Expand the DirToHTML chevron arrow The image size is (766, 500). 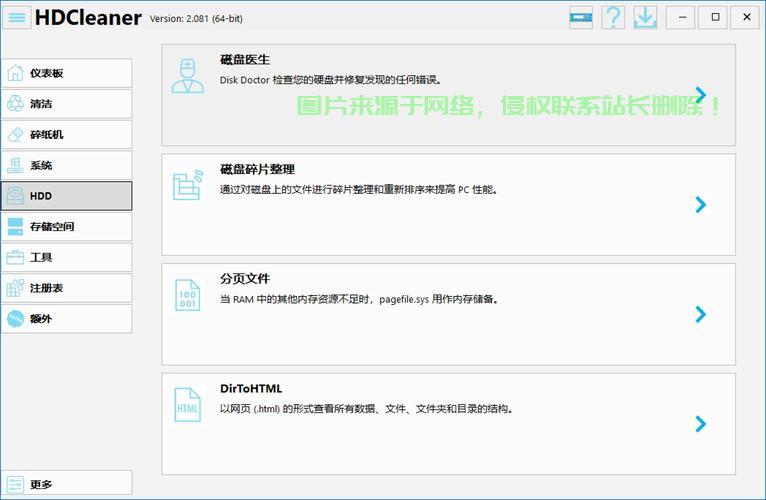(701, 424)
